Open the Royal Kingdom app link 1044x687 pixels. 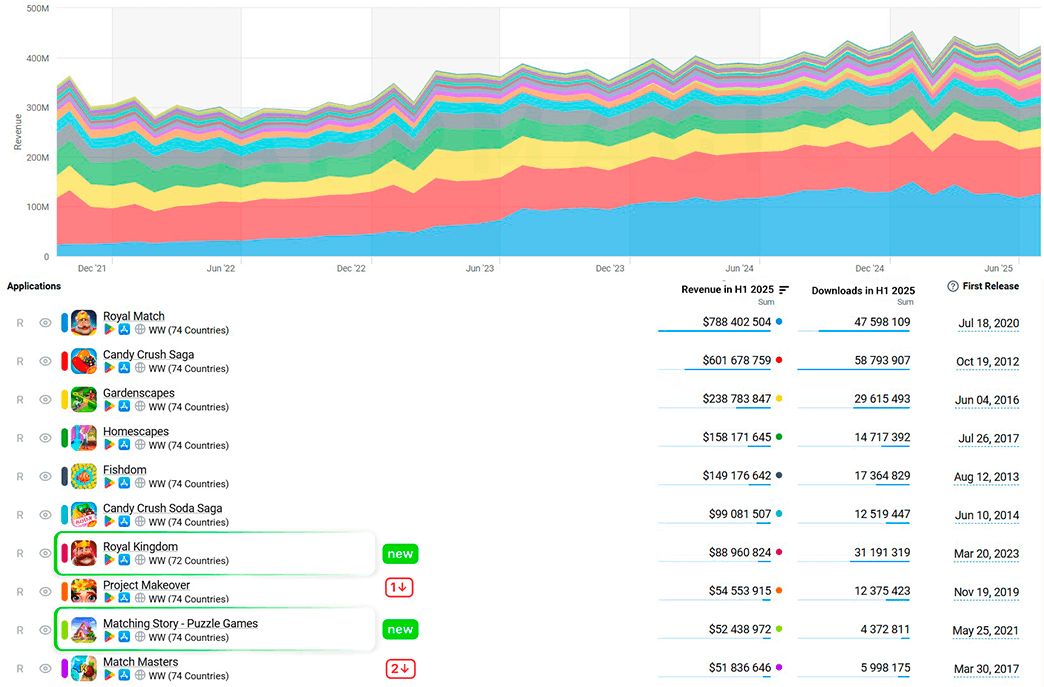pyautogui.click(x=140, y=547)
